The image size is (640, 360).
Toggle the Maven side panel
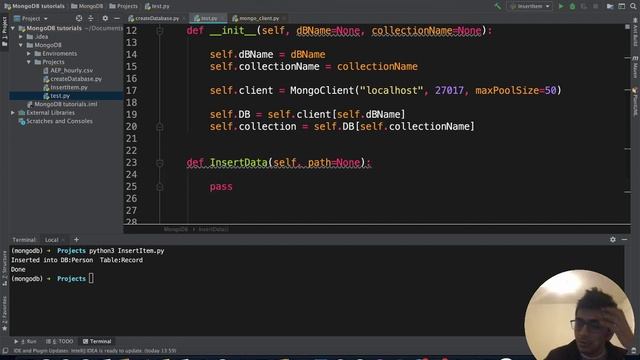(x=635, y=67)
